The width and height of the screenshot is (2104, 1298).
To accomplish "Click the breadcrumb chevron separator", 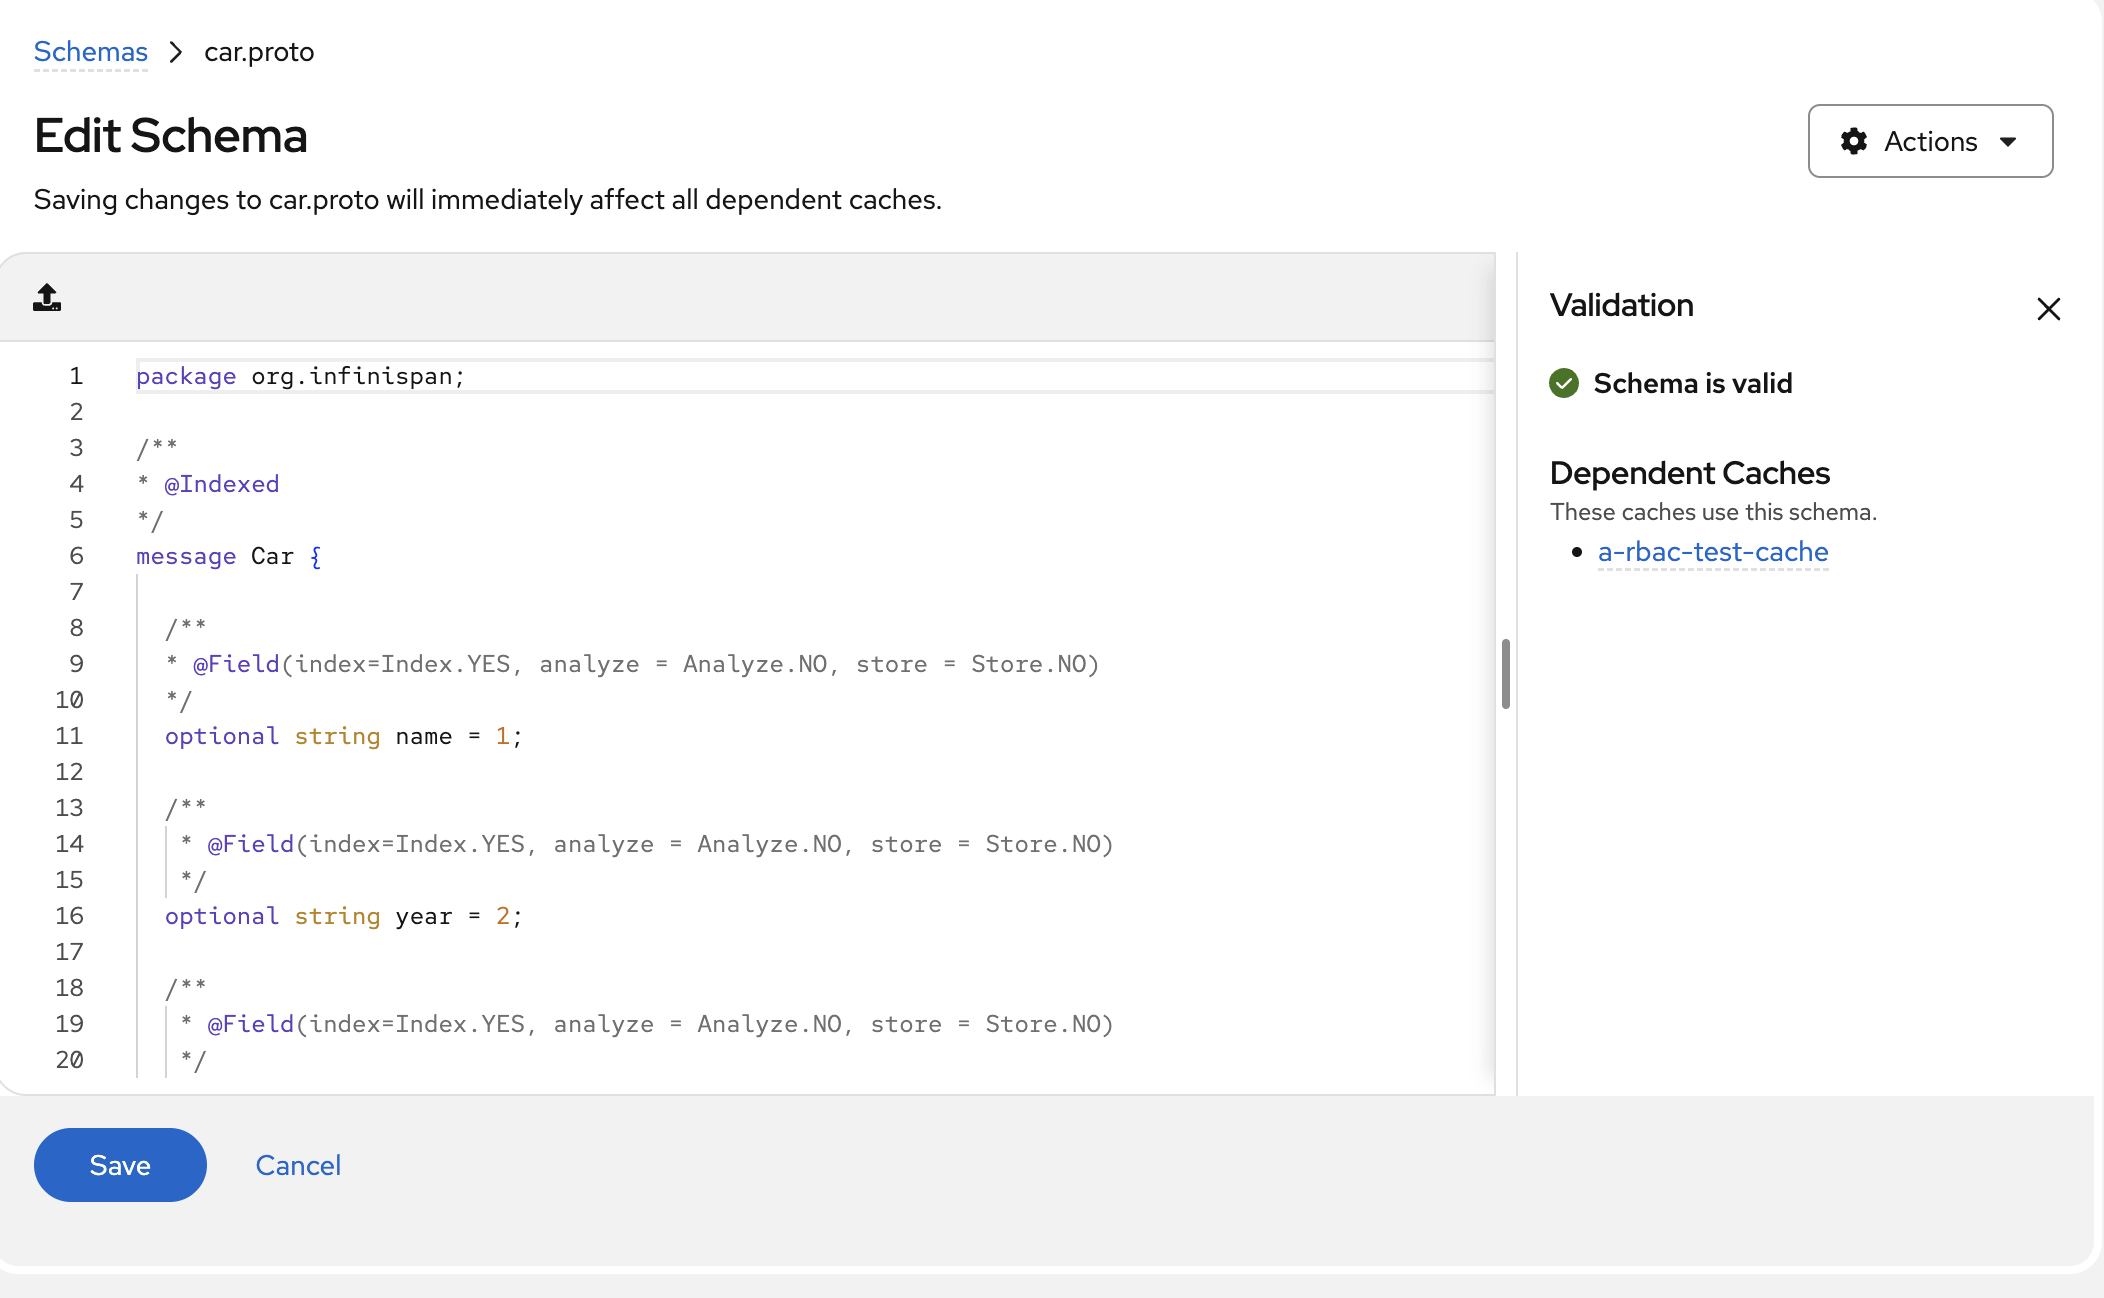I will [x=176, y=52].
